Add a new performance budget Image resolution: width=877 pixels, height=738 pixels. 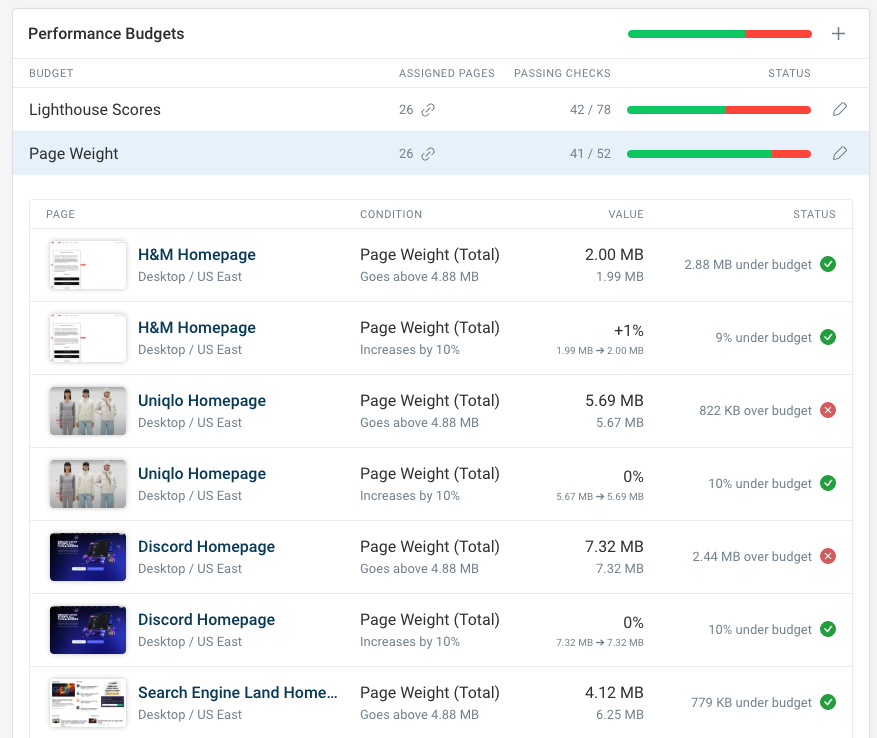tap(839, 33)
